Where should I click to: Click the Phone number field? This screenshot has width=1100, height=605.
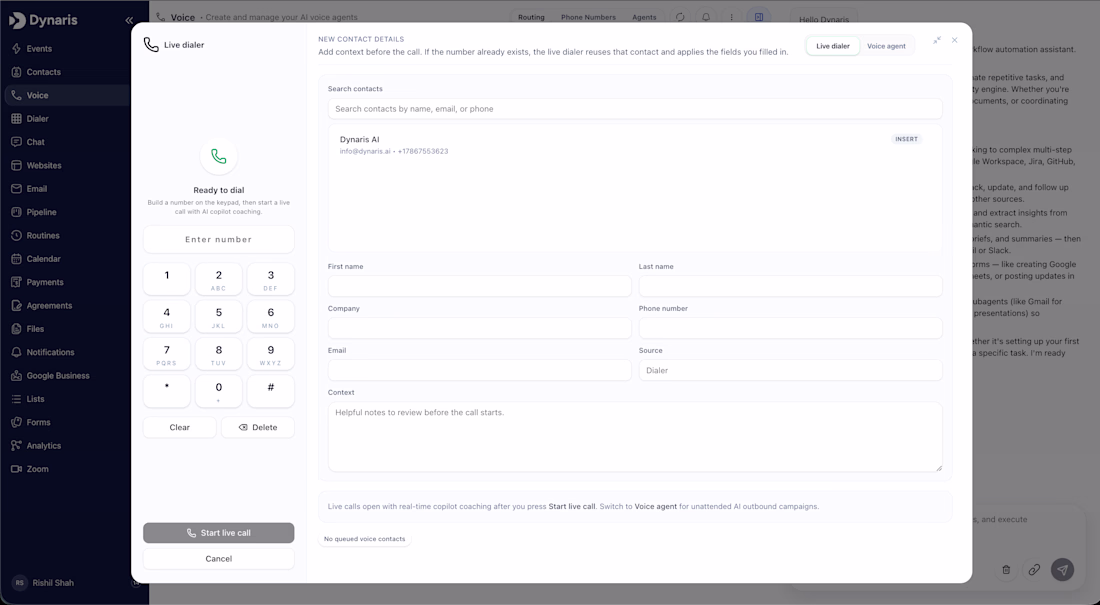pyautogui.click(x=791, y=328)
